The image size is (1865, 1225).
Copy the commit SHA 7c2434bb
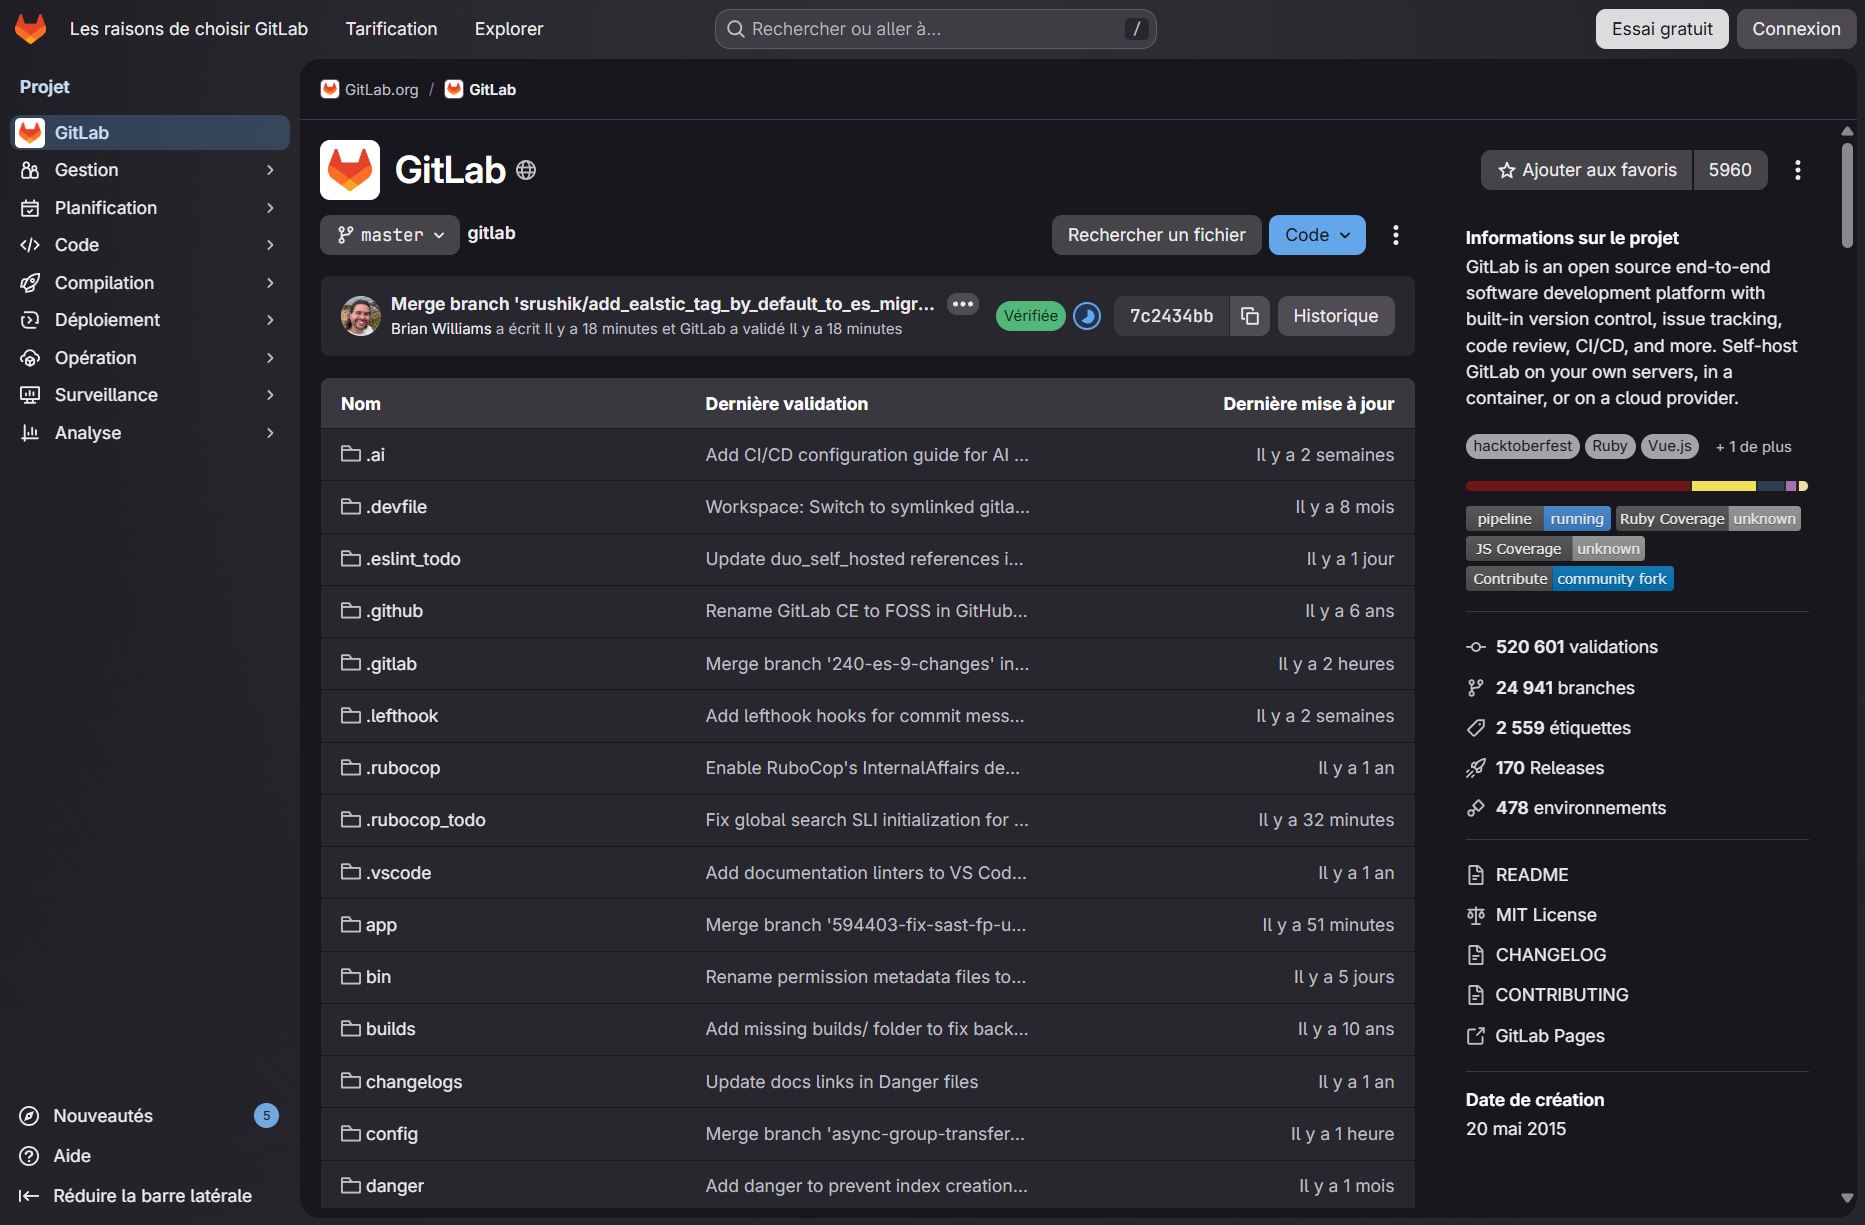1249,315
